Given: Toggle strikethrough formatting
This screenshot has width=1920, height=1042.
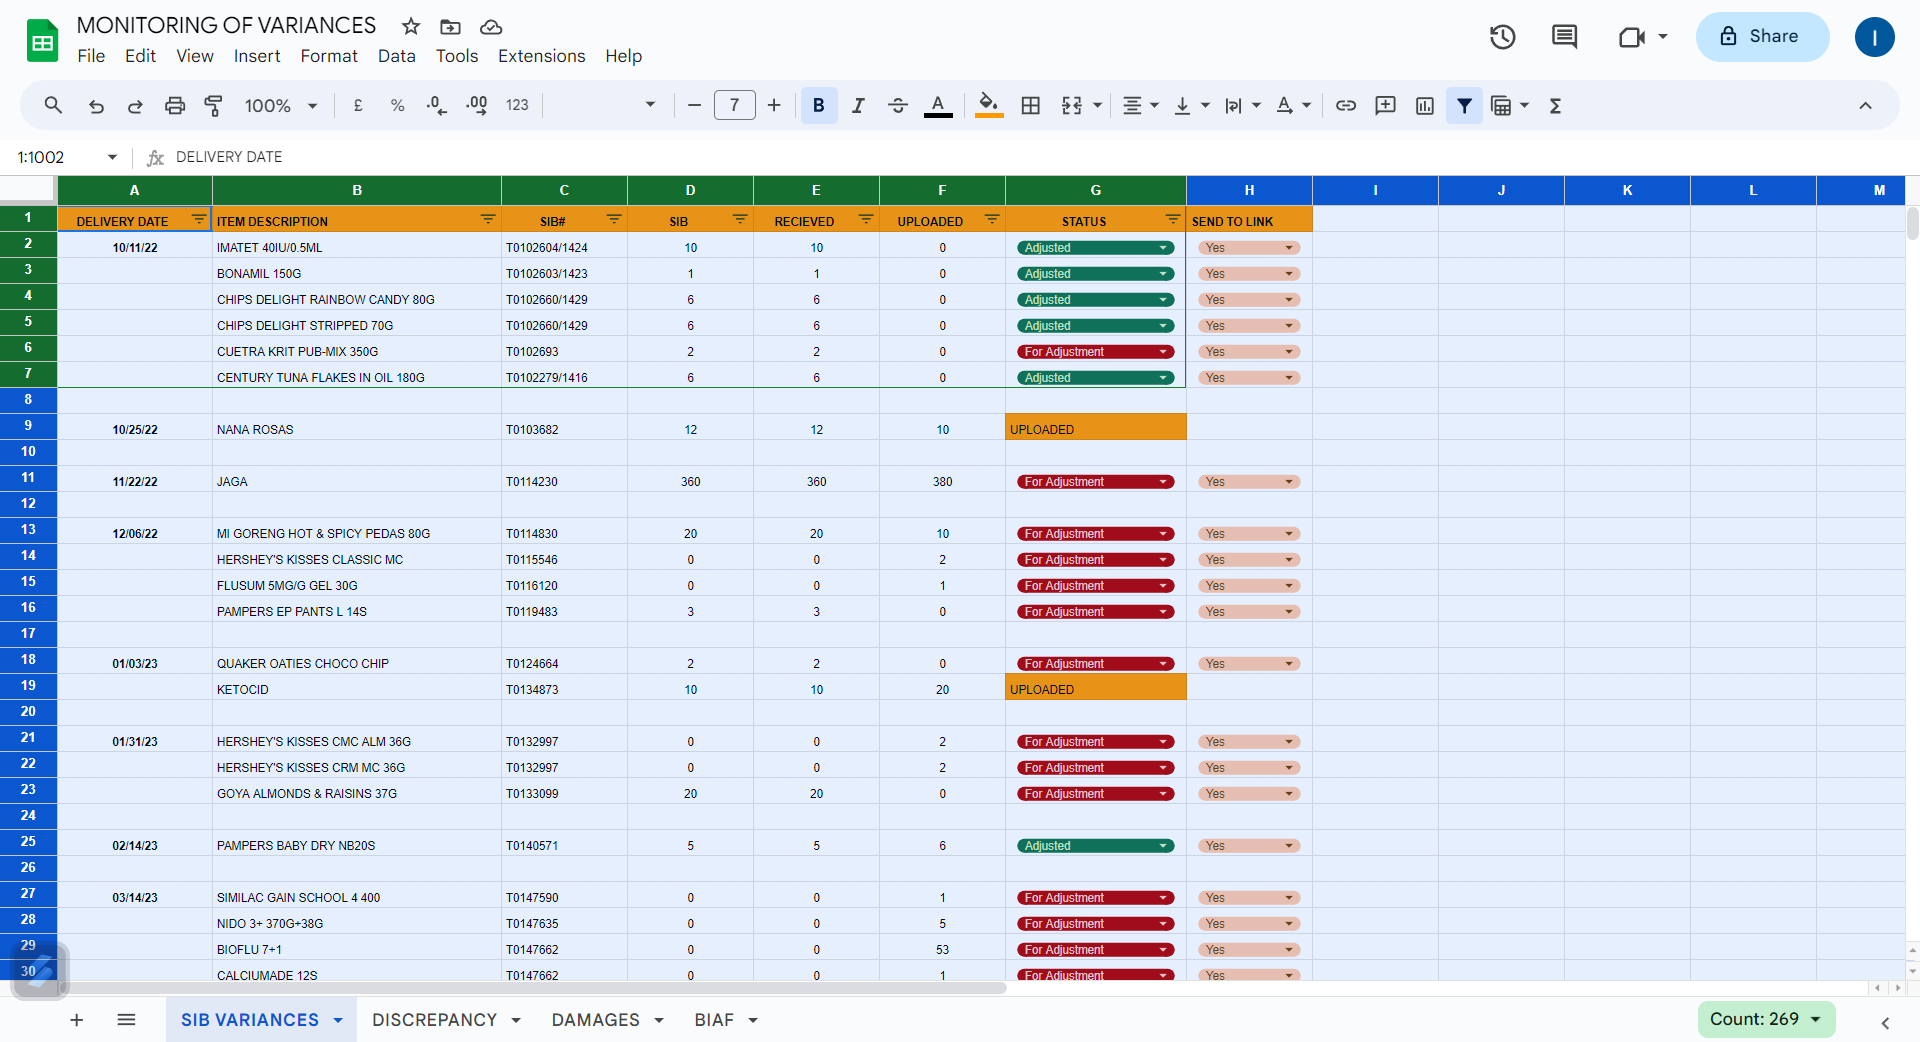Looking at the screenshot, I should pos(898,105).
